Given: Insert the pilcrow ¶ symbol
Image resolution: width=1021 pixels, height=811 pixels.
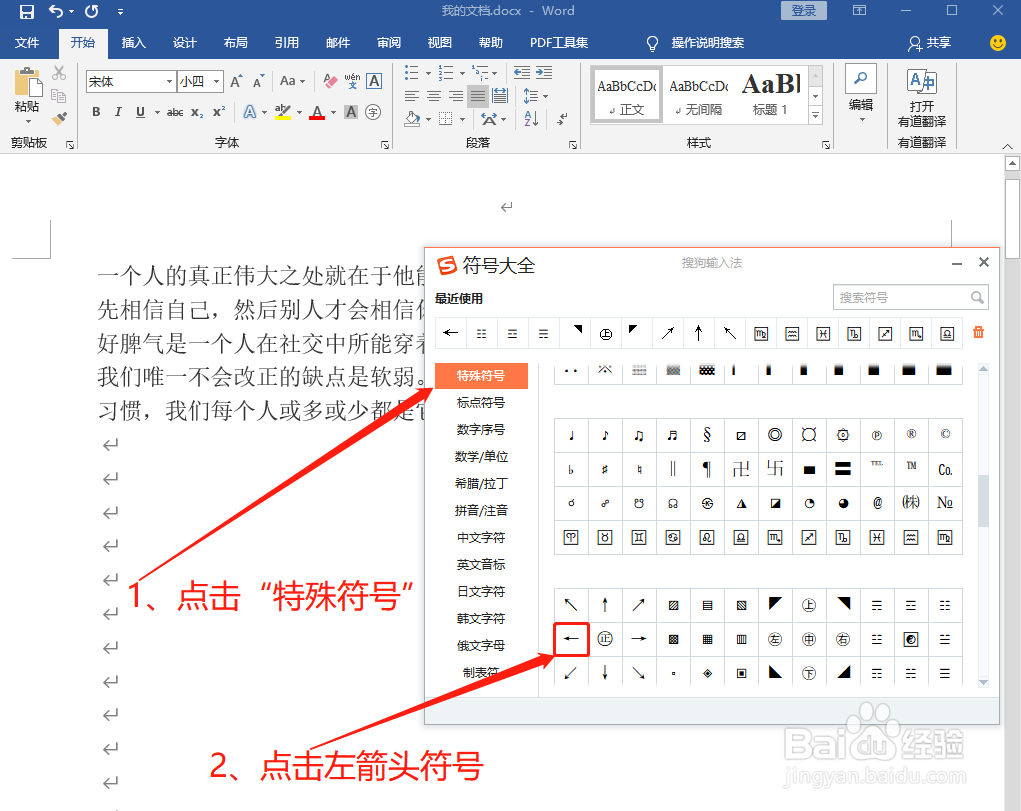Looking at the screenshot, I should [707, 469].
